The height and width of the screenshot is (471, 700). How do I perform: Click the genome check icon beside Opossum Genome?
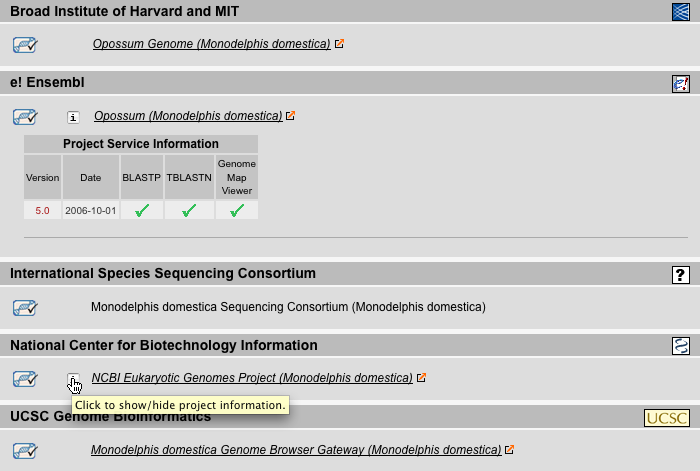25,45
